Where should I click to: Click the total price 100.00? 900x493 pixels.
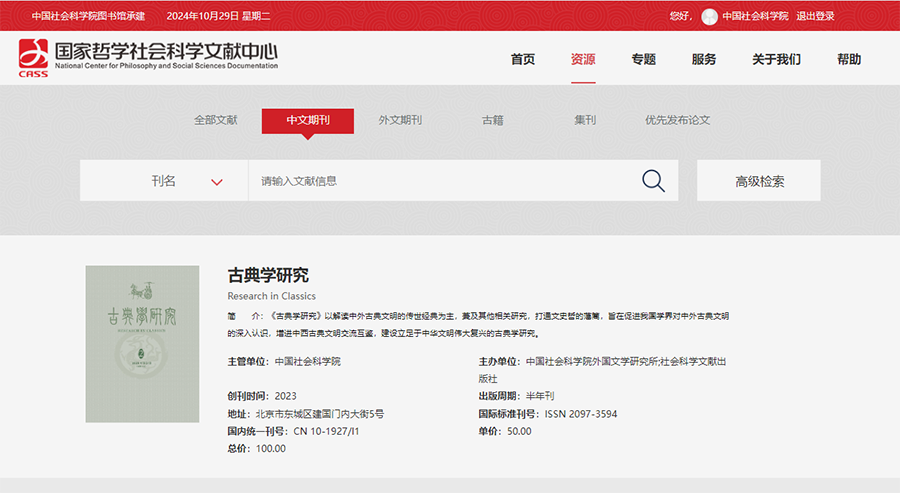point(271,448)
